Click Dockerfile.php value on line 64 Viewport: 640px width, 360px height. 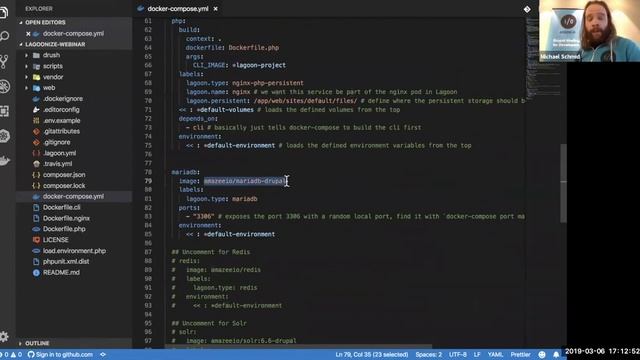253,48
